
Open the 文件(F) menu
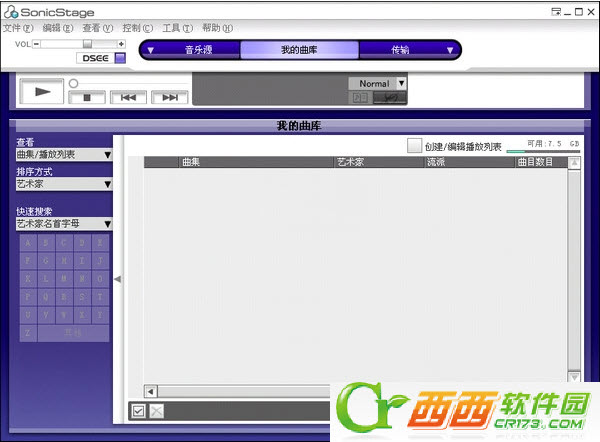coord(18,28)
